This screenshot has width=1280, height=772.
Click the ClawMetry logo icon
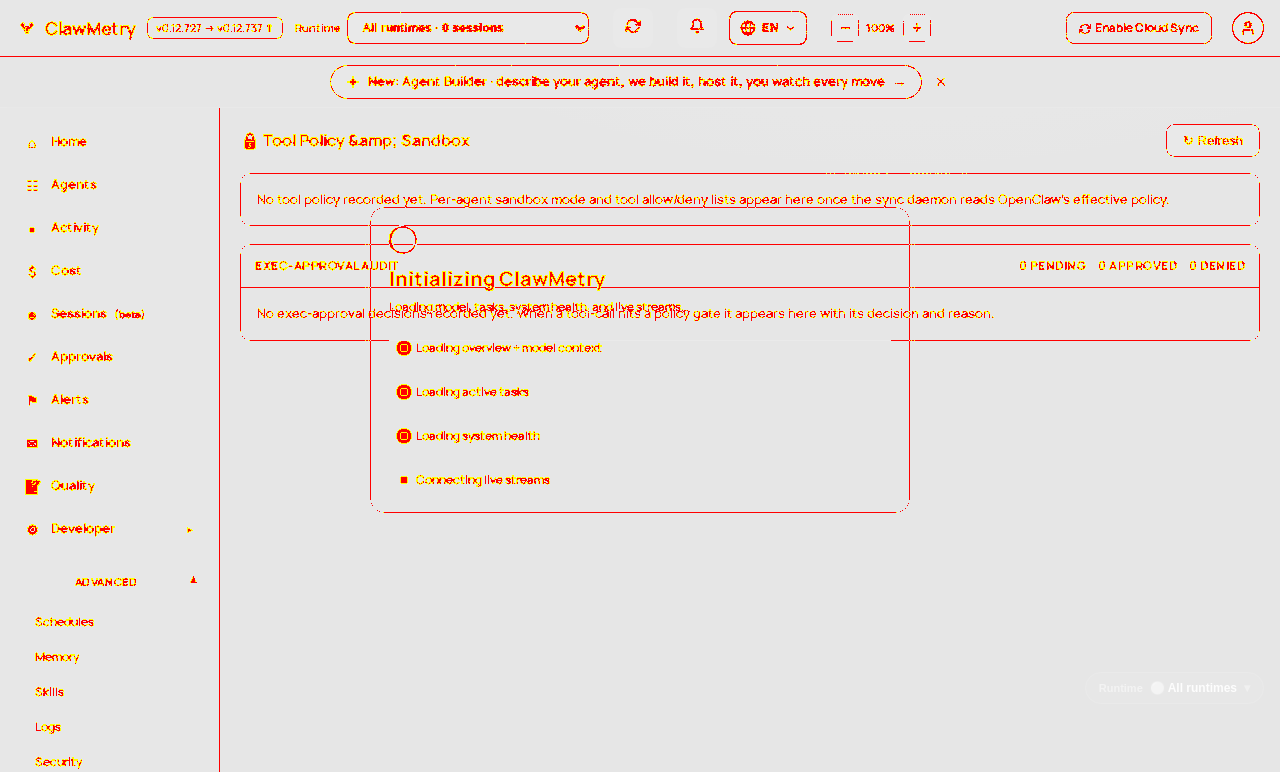[27, 28]
